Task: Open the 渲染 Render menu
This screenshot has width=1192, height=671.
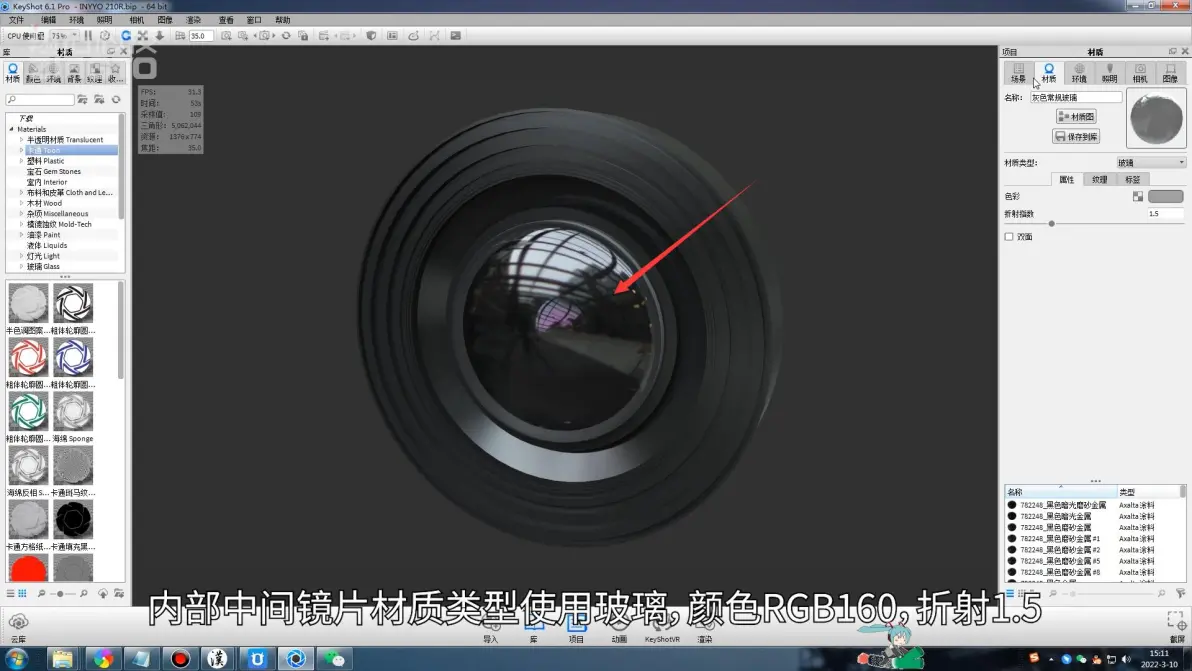Action: click(x=194, y=20)
